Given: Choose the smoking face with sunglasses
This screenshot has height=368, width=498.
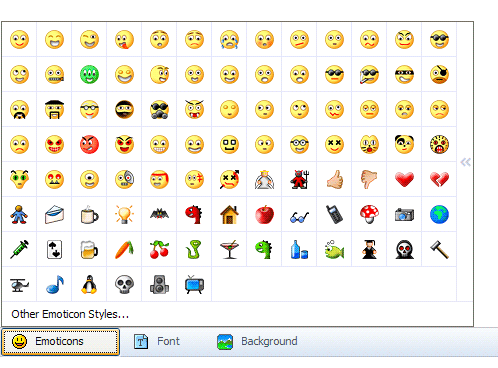Looking at the screenshot, I should [x=369, y=74].
